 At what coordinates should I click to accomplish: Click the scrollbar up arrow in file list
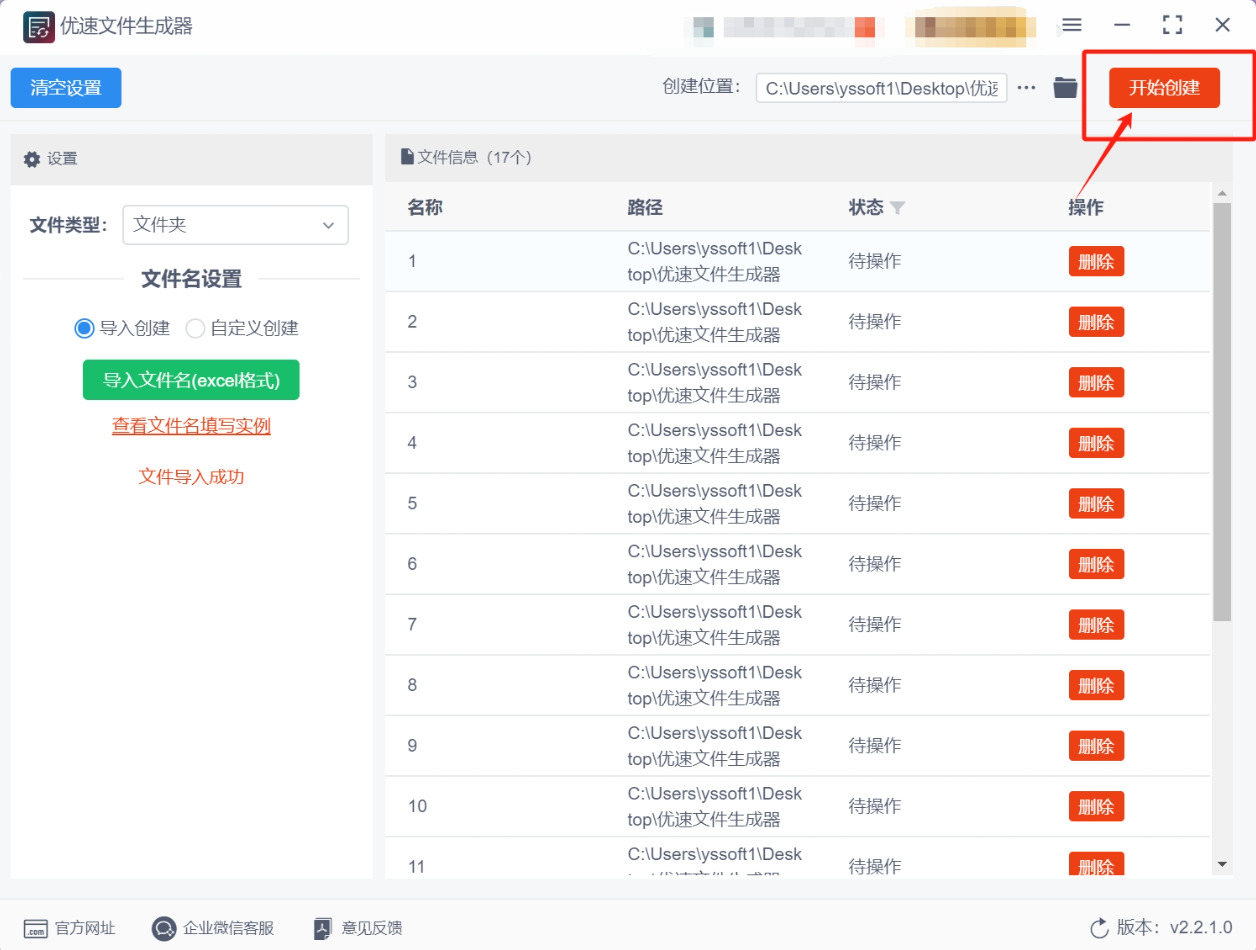point(1222,192)
